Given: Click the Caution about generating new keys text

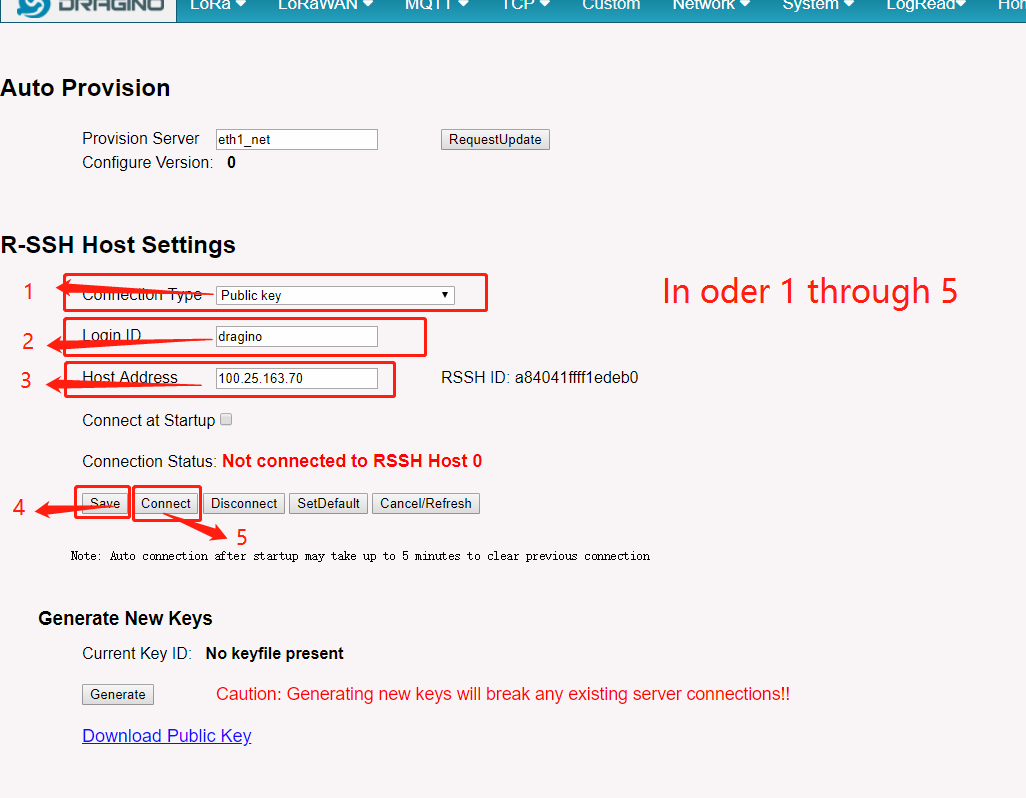Looking at the screenshot, I should point(503,694).
